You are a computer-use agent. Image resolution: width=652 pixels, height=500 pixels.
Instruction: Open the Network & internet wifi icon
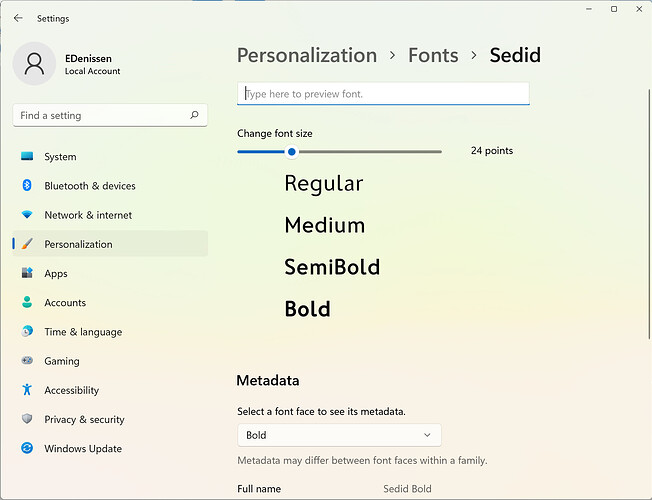(27, 215)
